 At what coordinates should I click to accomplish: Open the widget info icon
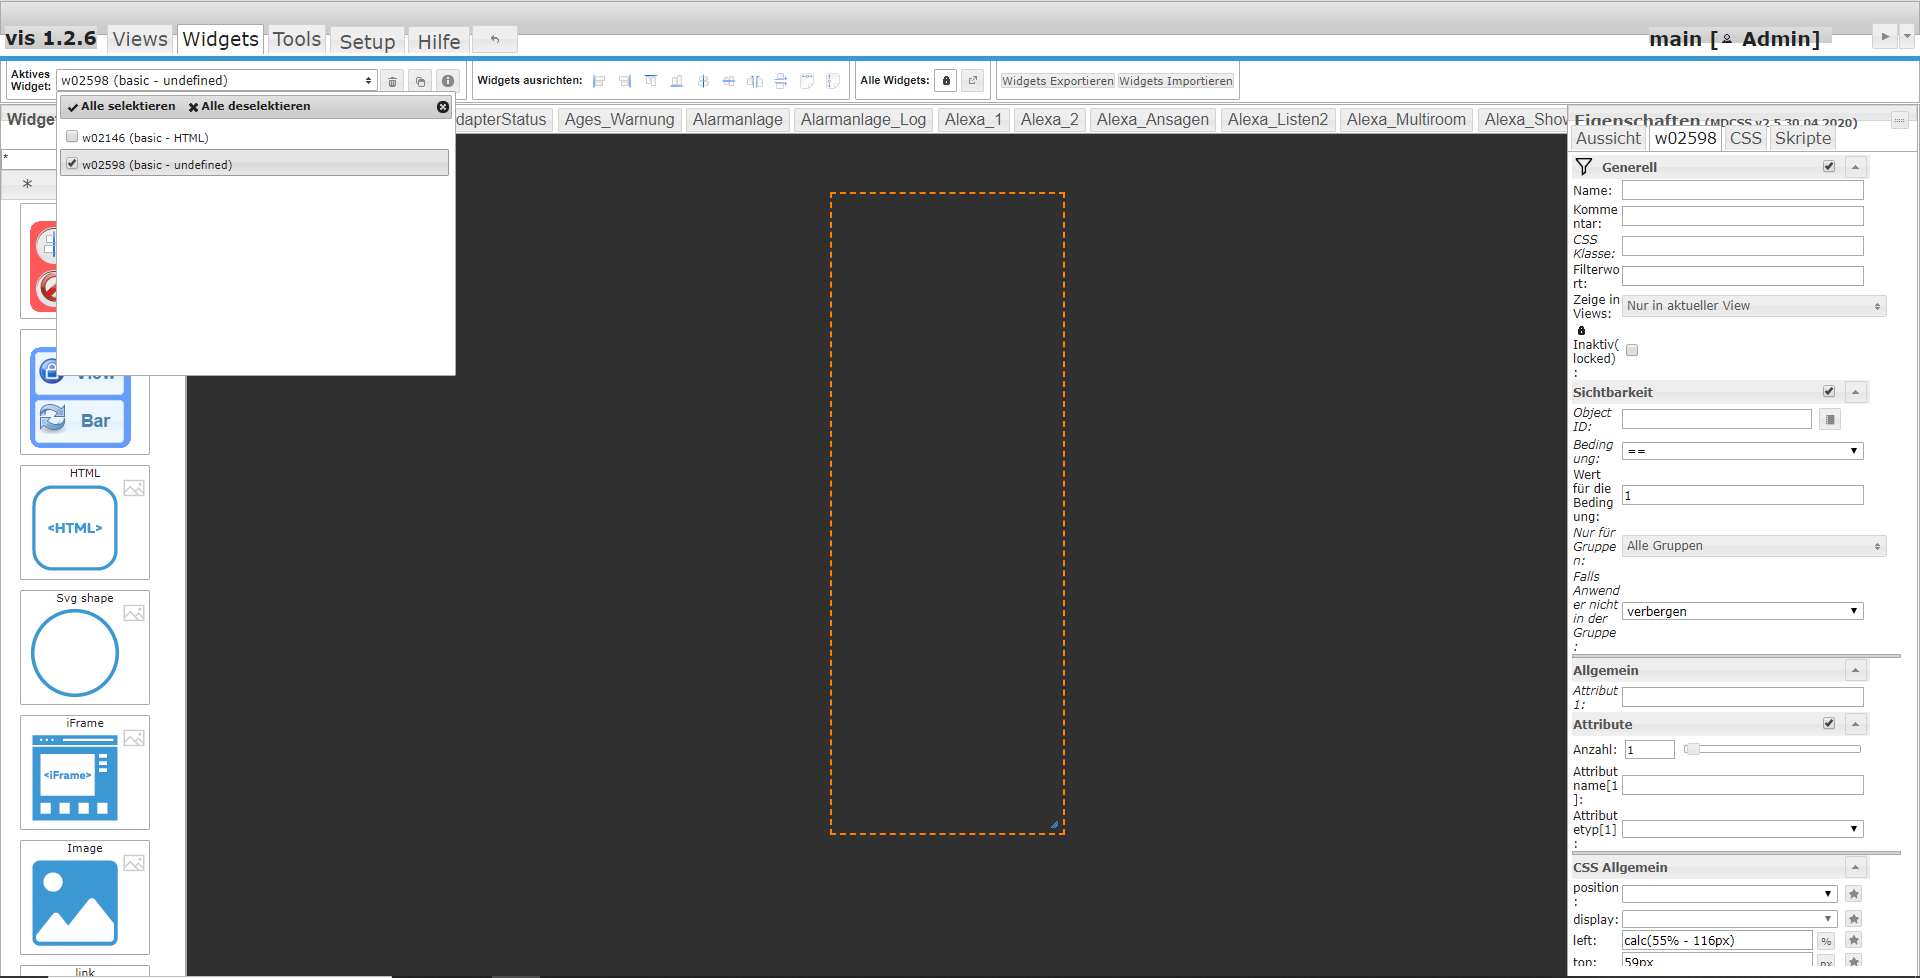click(x=448, y=81)
